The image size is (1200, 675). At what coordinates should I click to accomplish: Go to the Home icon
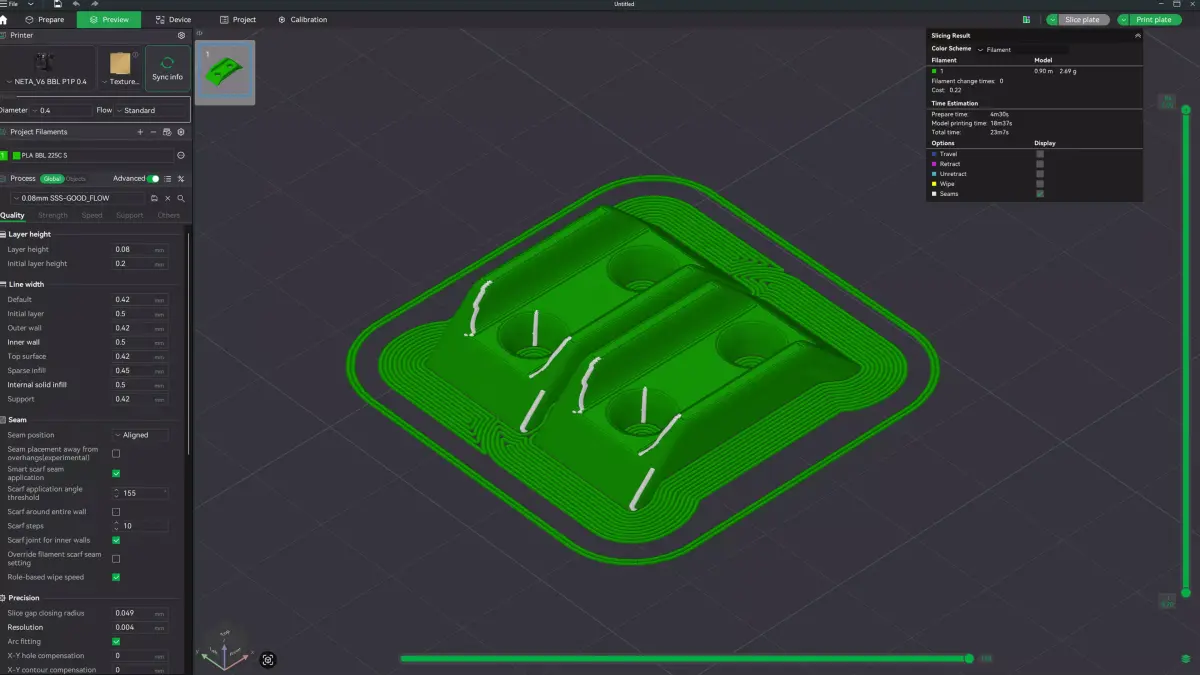[x=4, y=19]
